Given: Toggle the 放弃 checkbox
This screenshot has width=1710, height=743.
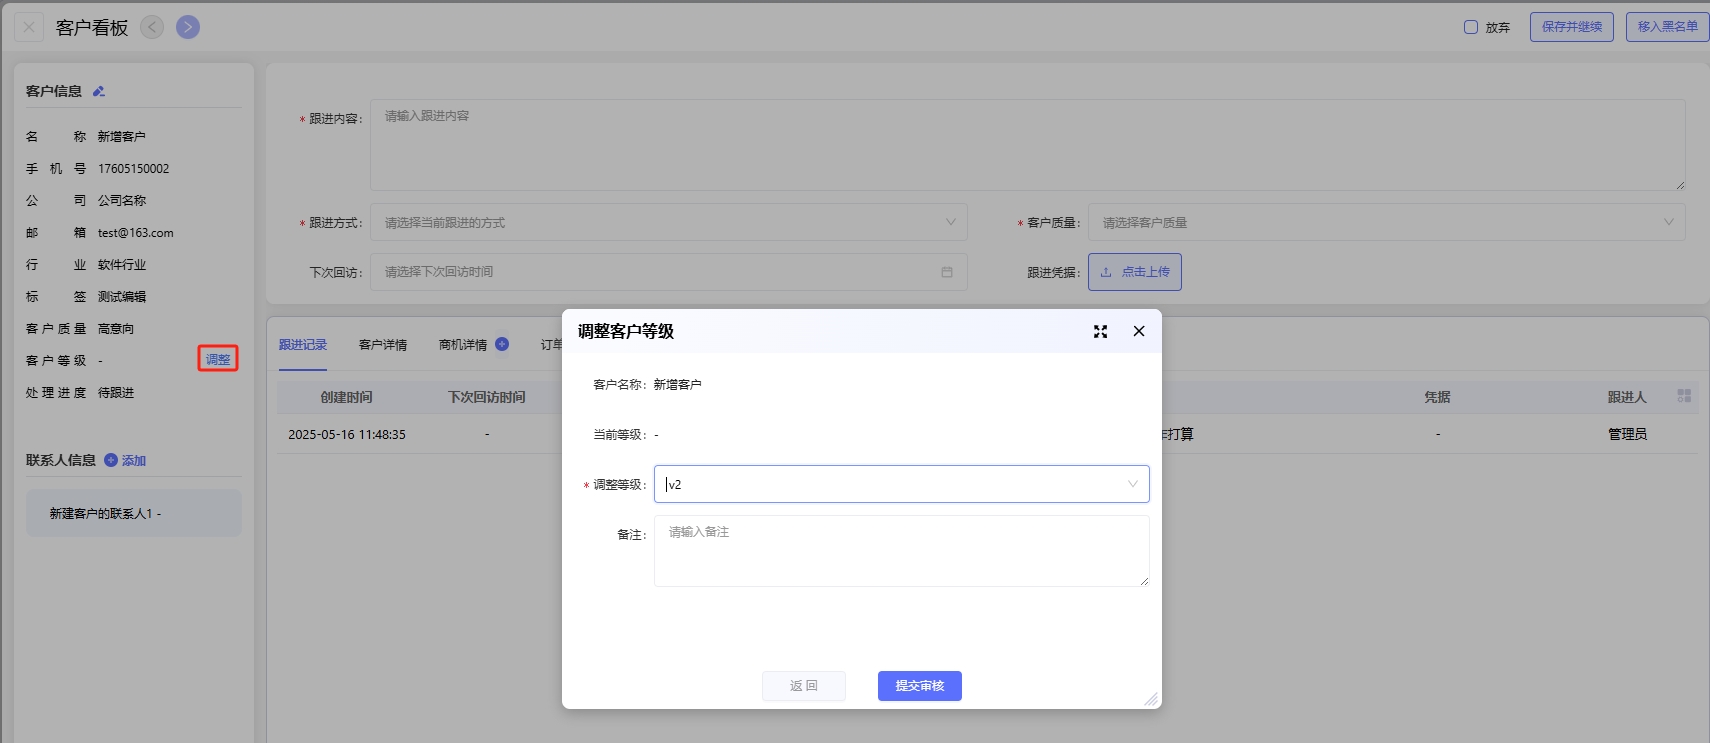Looking at the screenshot, I should click(x=1471, y=27).
